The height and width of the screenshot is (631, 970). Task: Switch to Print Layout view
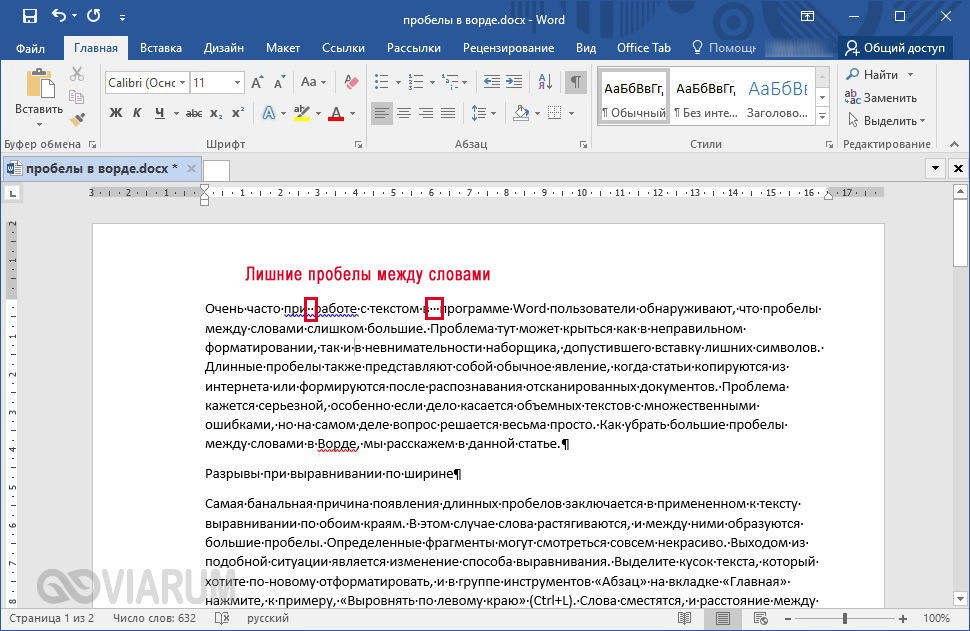point(723,618)
